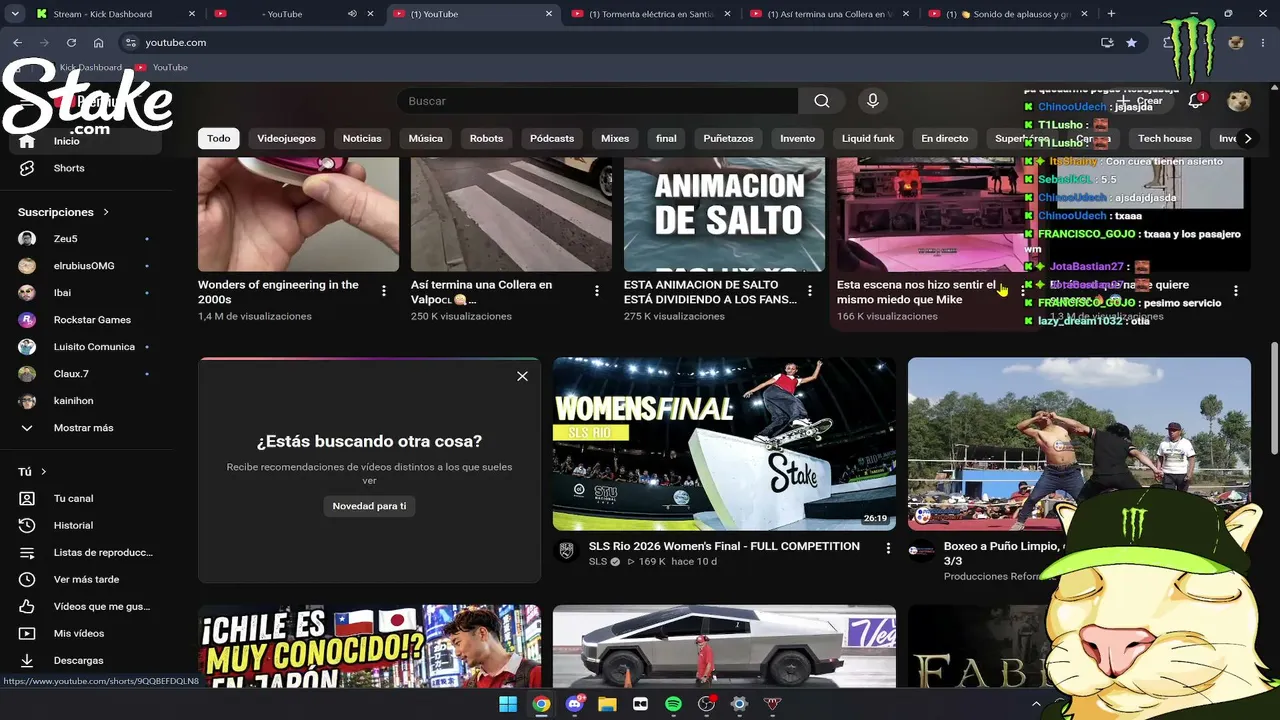Open the Boxeo a Puño Limpio thumbnail
Viewport: 1280px width, 720px height.
[1079, 444]
